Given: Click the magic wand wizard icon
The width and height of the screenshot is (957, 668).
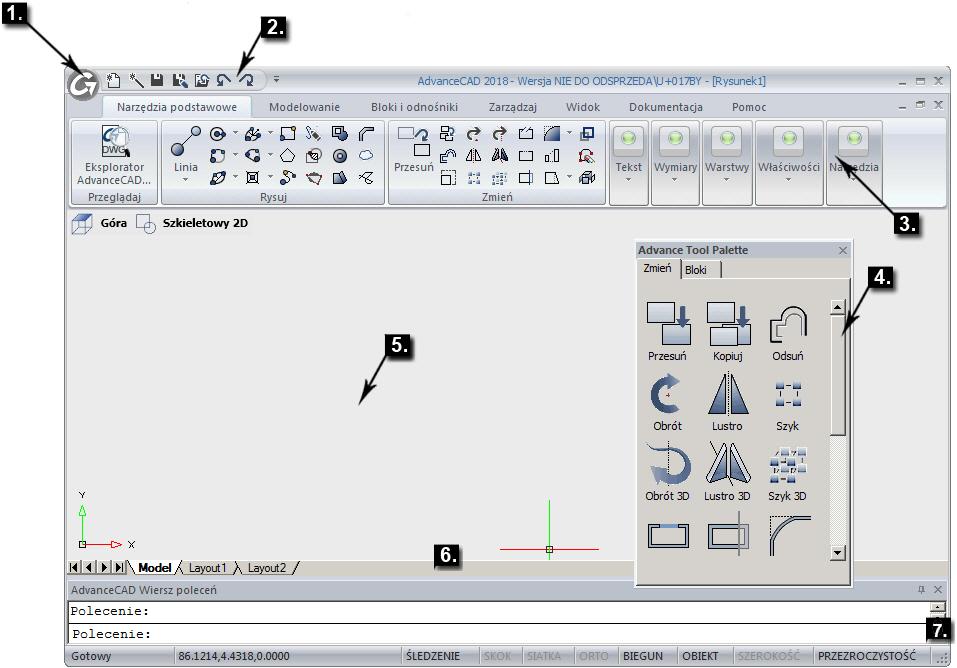Looking at the screenshot, I should pyautogui.click(x=135, y=80).
